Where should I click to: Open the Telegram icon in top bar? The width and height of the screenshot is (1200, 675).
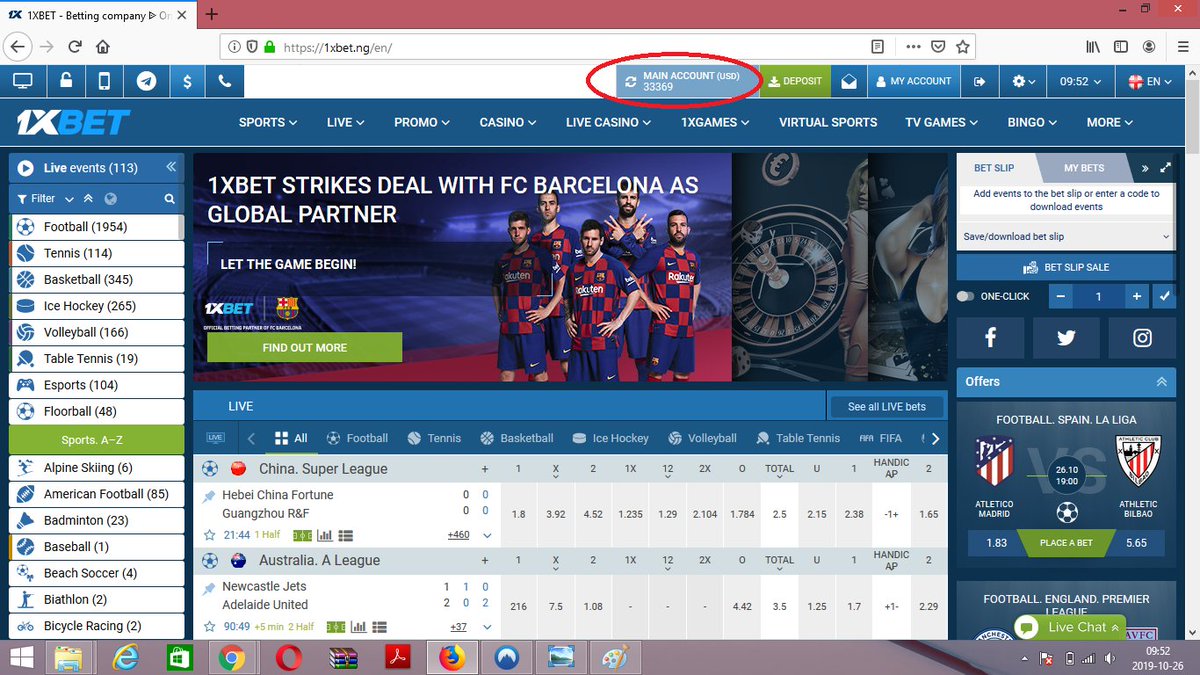tap(146, 81)
